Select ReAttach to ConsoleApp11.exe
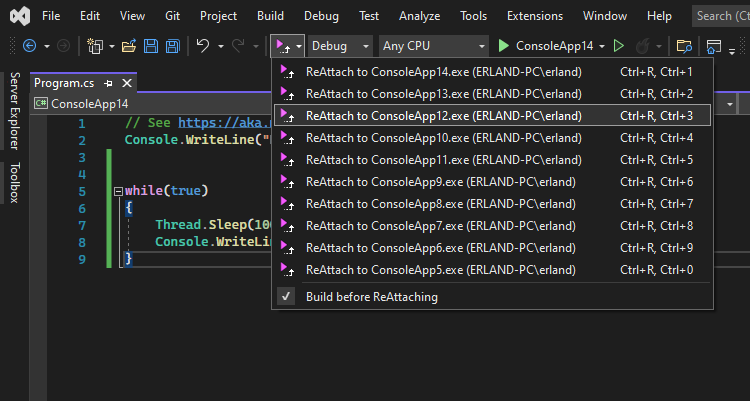The width and height of the screenshot is (750, 401). pyautogui.click(x=492, y=160)
